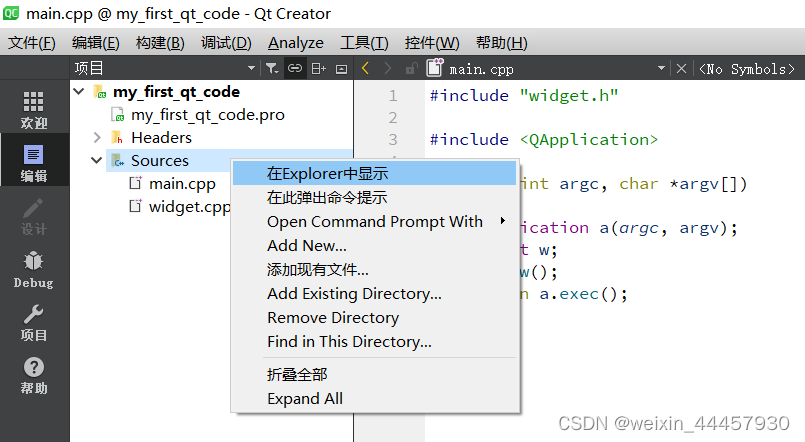Screen dimensions: 805x442
Task: Select main.cpp in project tree
Action: (182, 184)
